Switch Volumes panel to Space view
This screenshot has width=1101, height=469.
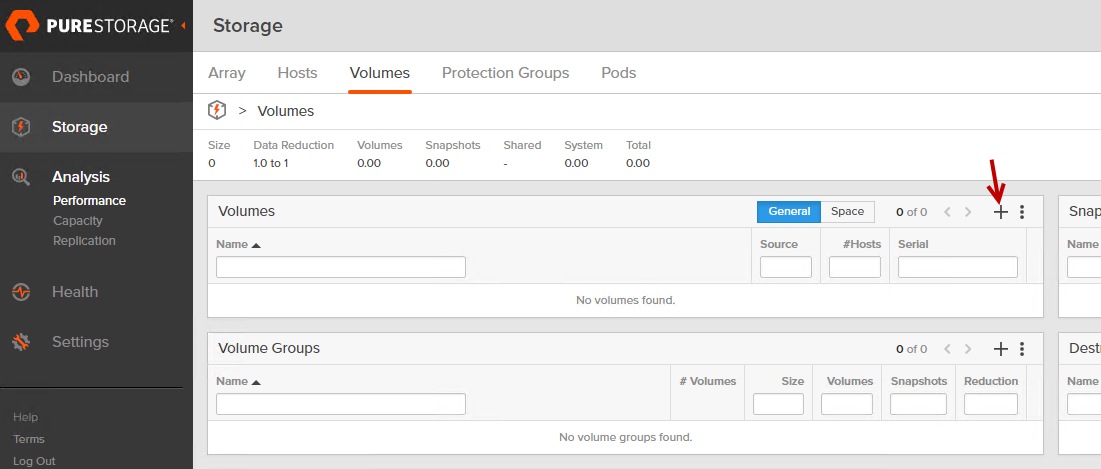tap(848, 211)
